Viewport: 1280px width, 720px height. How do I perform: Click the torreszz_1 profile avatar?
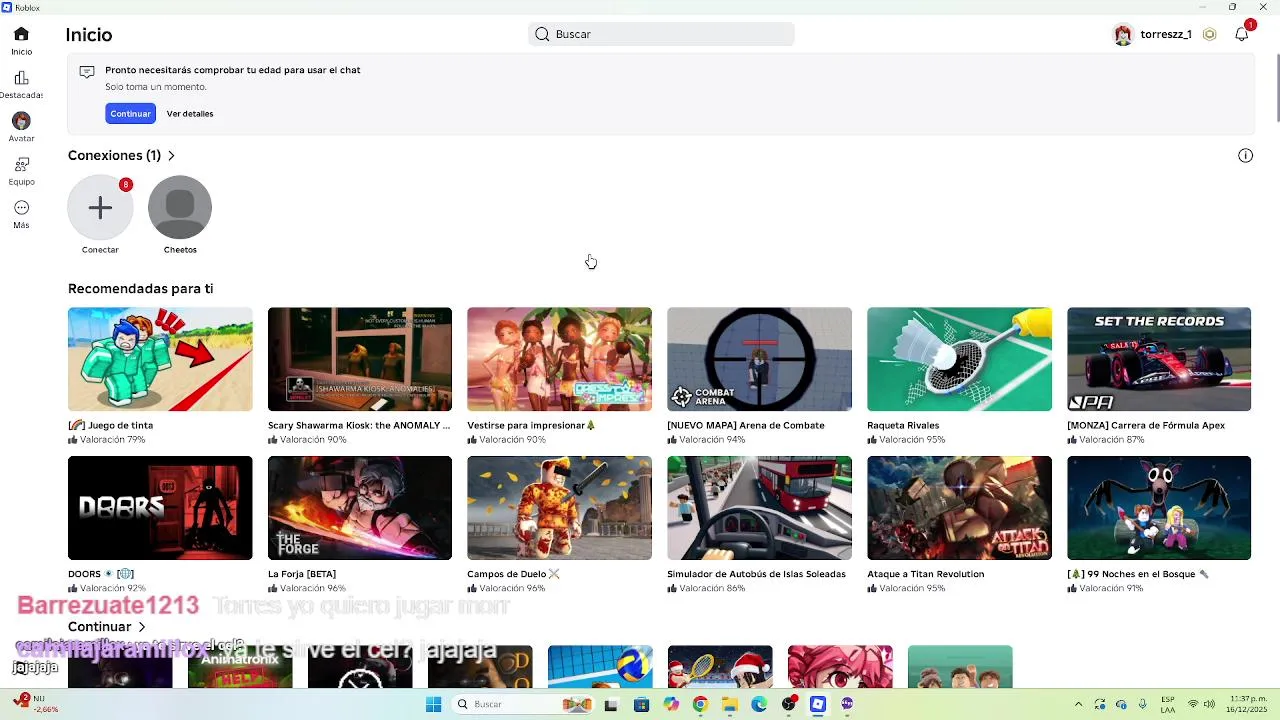point(1123,35)
